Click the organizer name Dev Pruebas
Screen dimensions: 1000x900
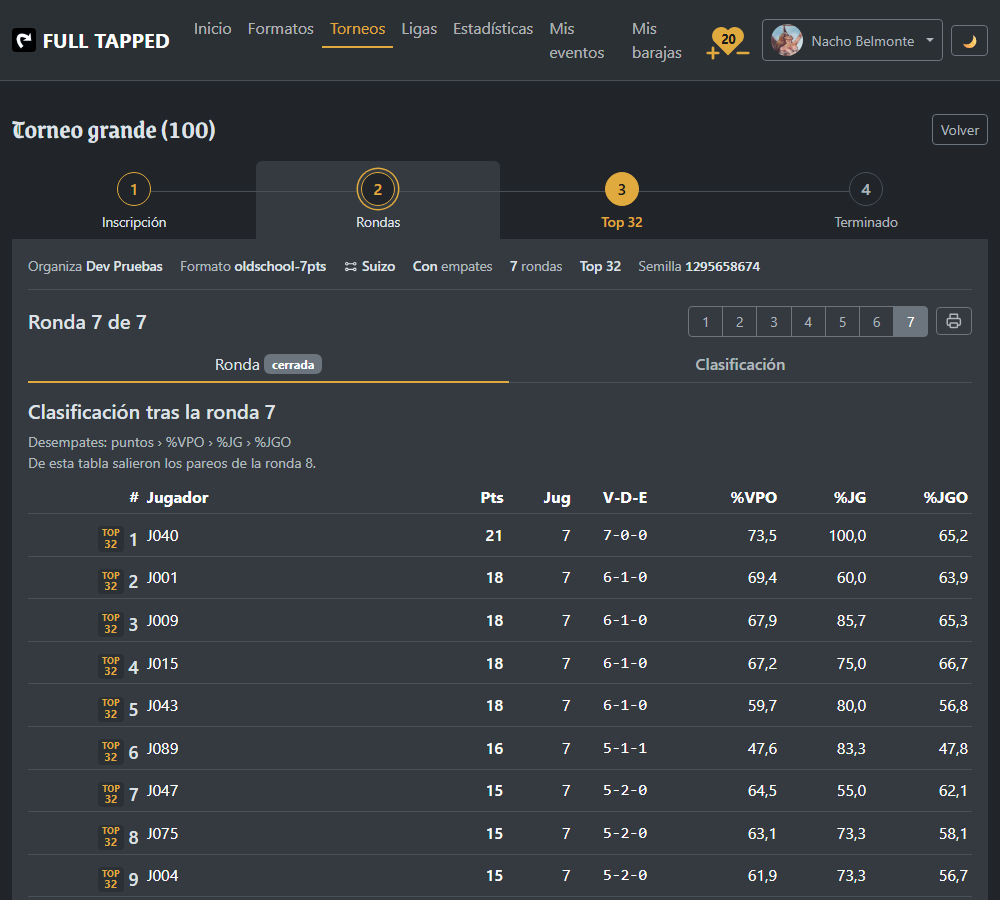point(124,267)
